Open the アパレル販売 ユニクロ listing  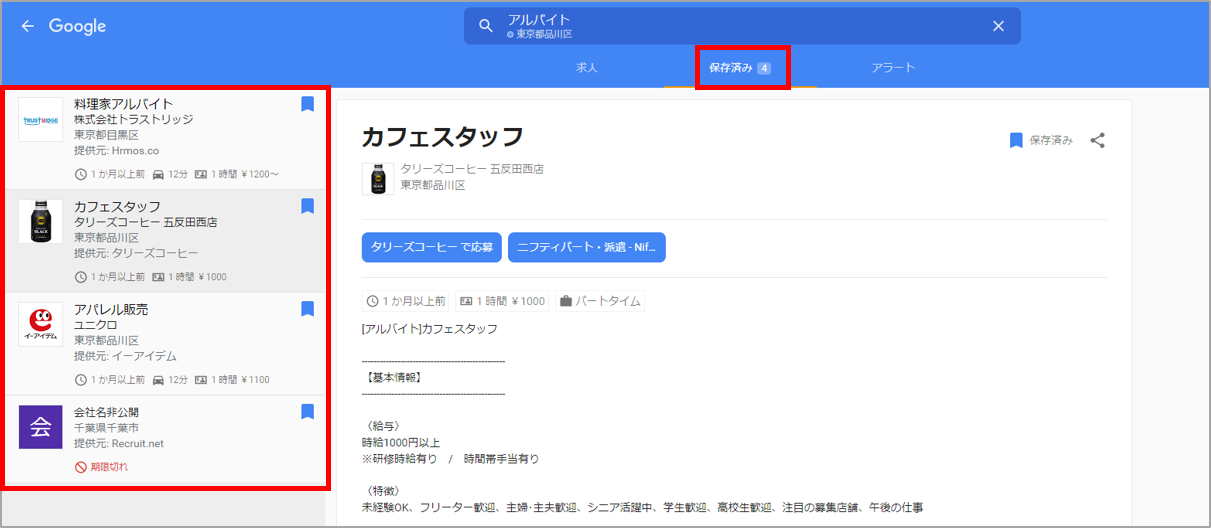(x=166, y=344)
